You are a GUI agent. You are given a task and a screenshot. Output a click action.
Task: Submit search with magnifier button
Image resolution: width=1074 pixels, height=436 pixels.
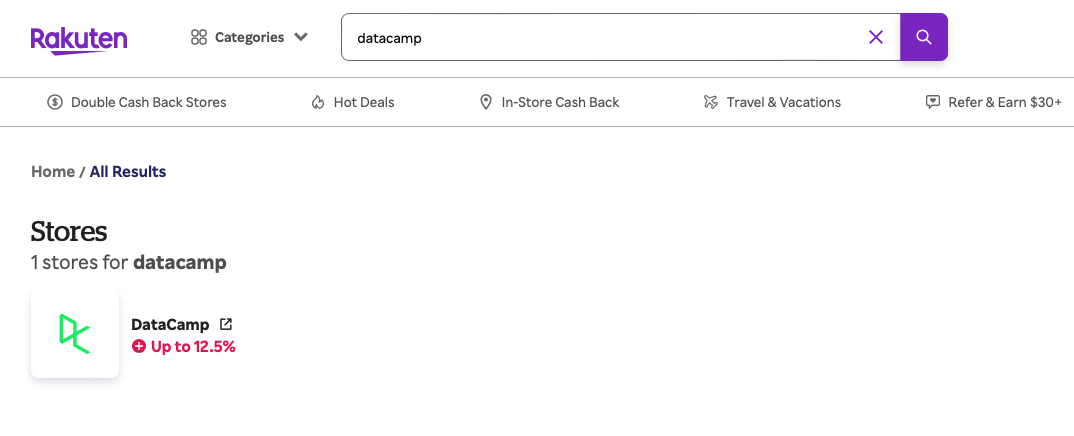(923, 37)
